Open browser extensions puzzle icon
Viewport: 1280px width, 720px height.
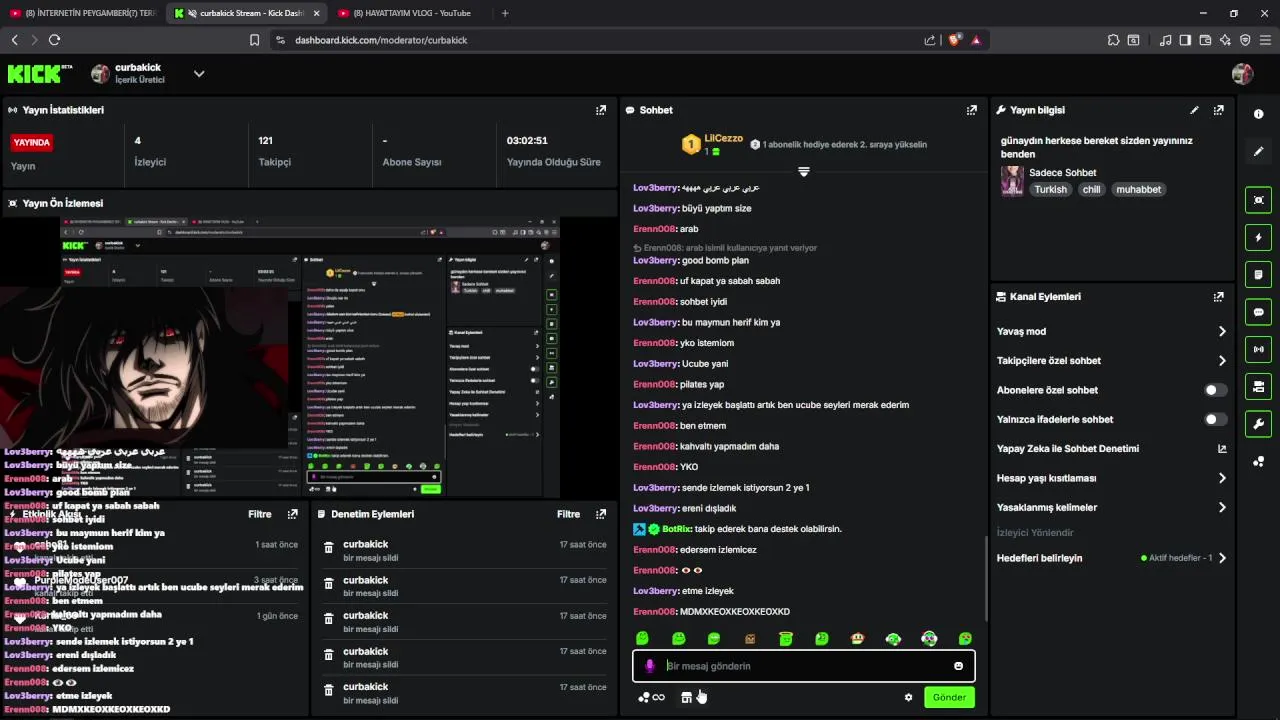pos(1113,40)
